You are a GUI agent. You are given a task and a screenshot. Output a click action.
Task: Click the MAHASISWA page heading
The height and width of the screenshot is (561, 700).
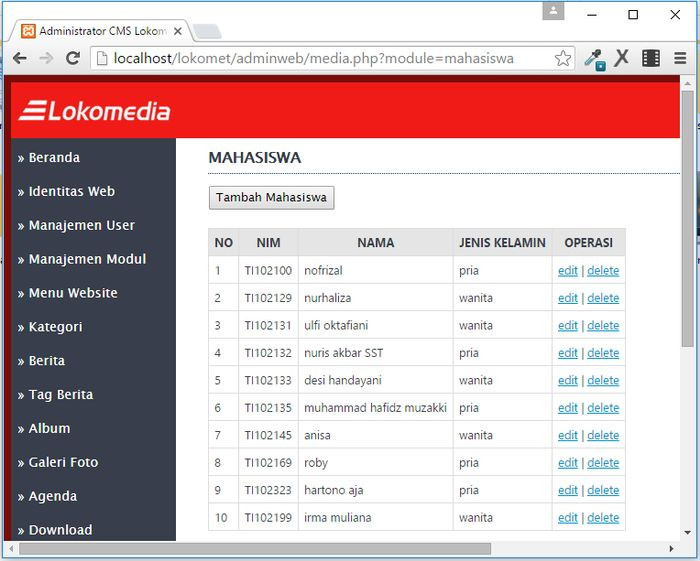[255, 158]
